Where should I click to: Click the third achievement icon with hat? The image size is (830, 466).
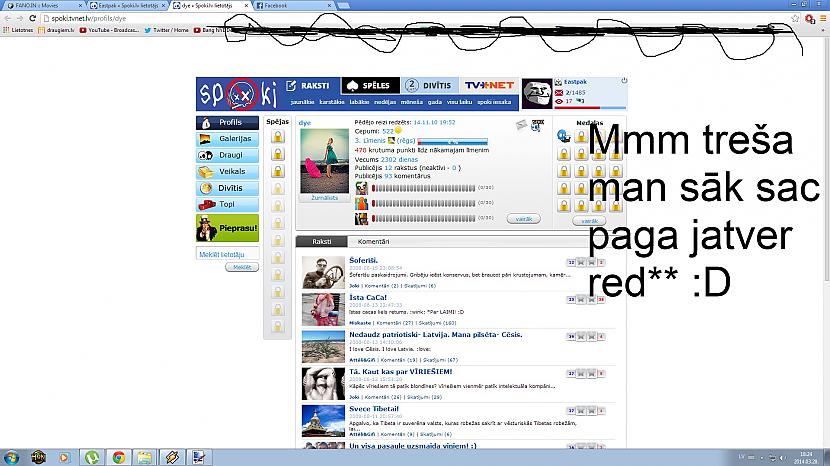point(362,219)
